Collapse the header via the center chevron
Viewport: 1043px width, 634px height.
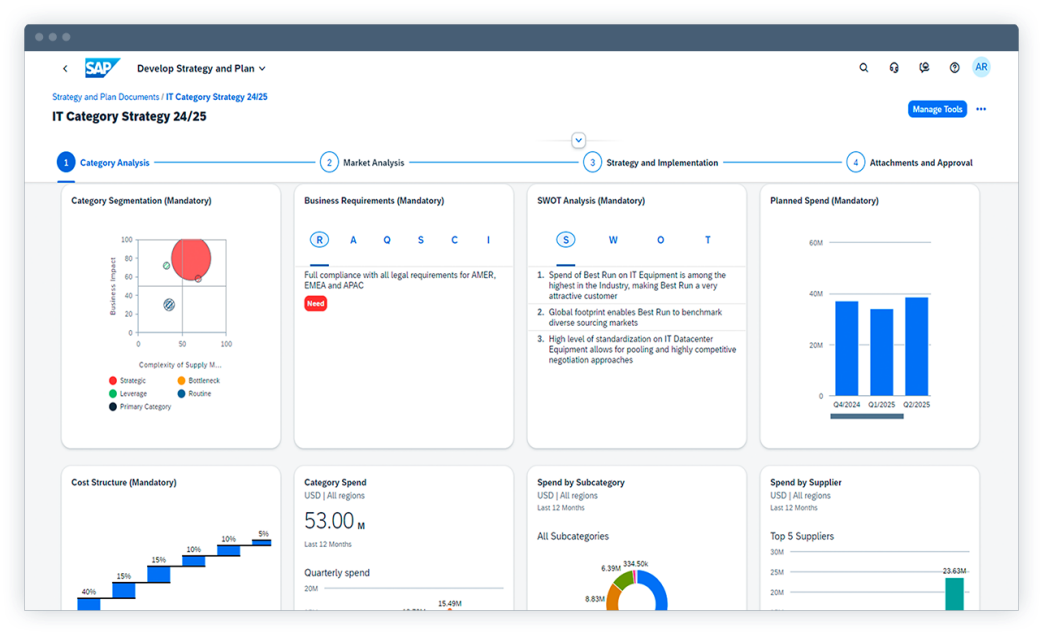[x=578, y=140]
